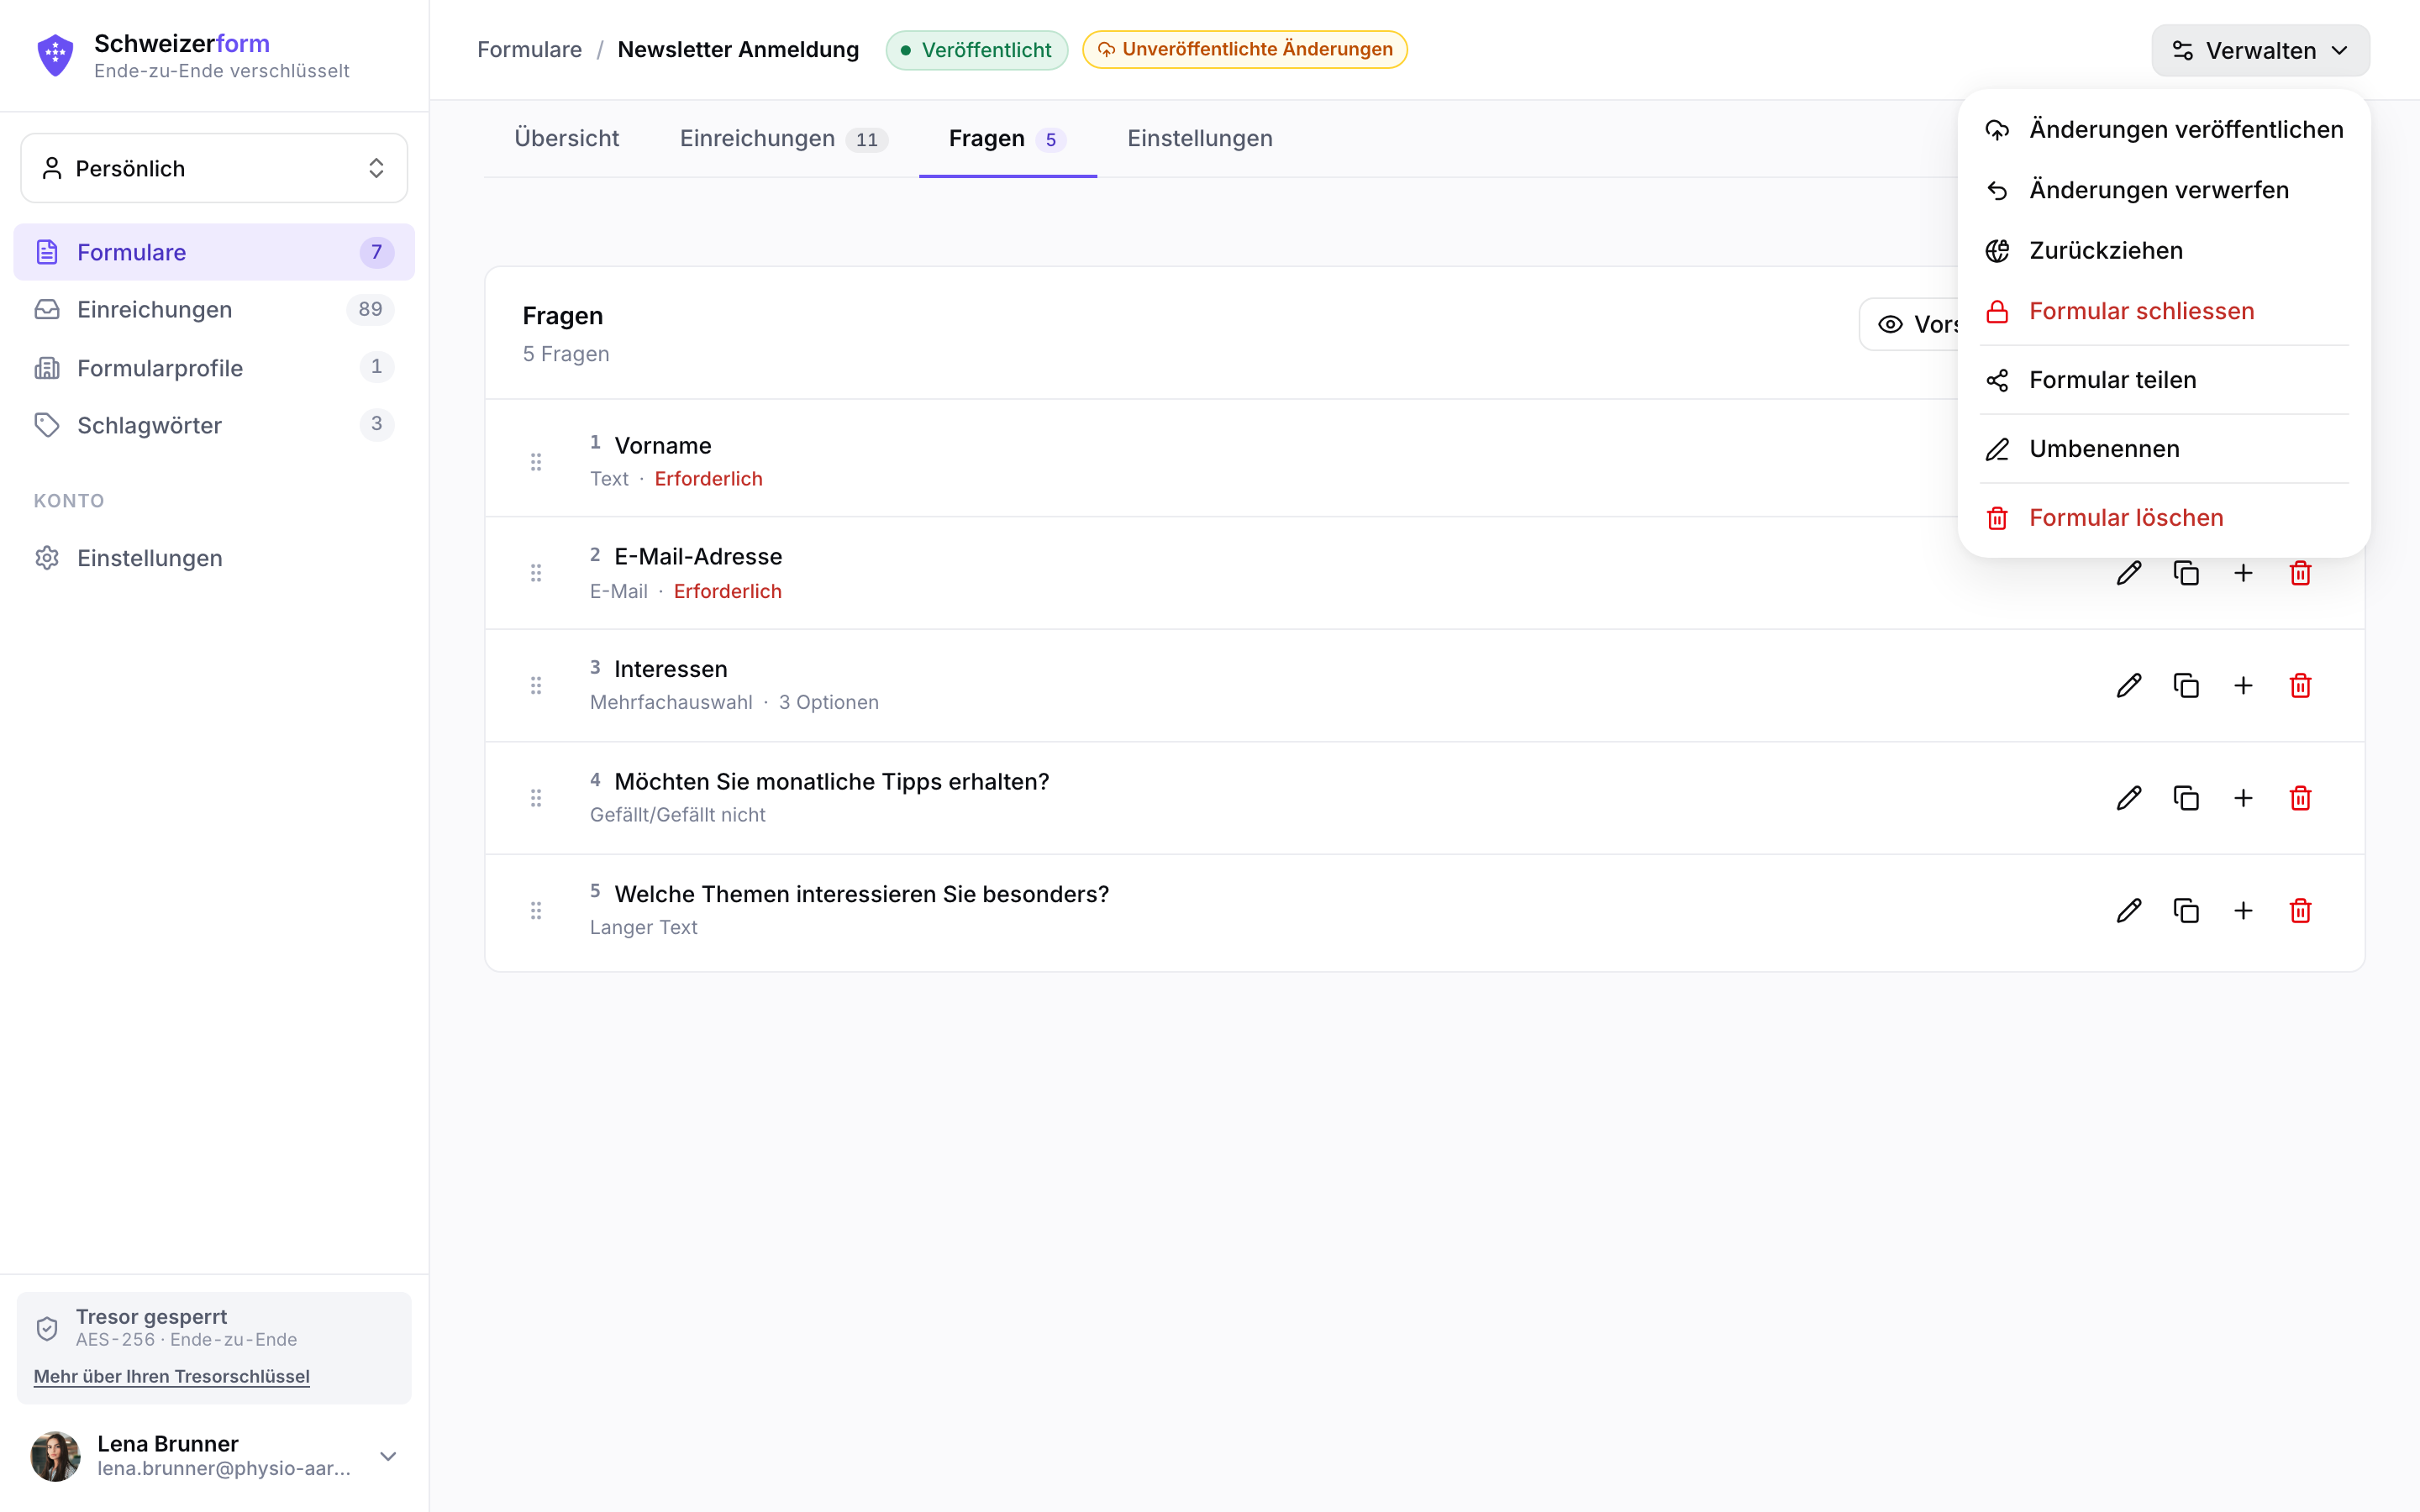Open the Persönlich workspace selector
The height and width of the screenshot is (1512, 2420).
tap(214, 168)
